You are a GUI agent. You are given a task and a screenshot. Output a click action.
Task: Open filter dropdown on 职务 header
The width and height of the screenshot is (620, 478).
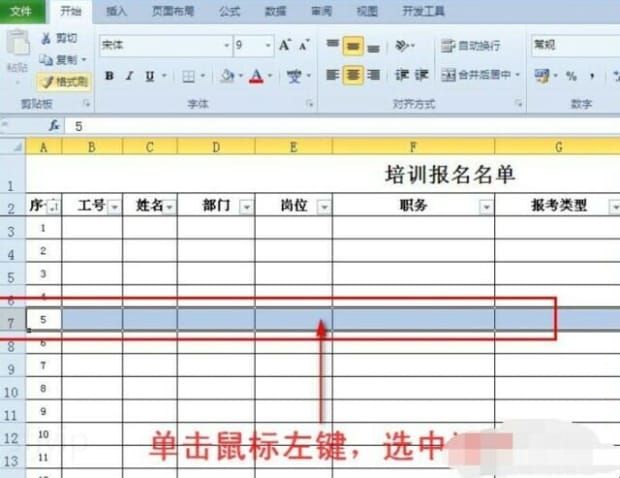click(486, 207)
